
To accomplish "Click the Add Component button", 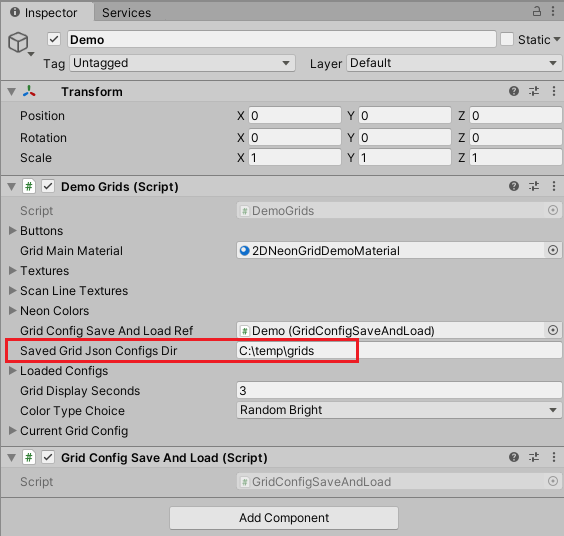I will pos(284,518).
